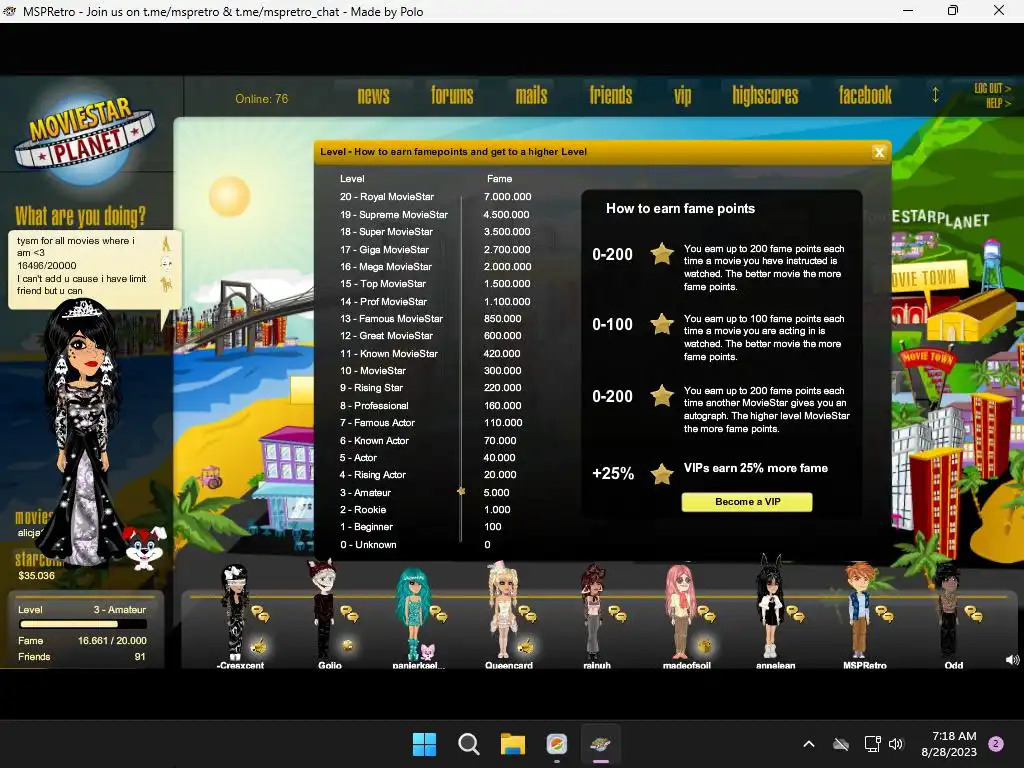
Task: Click the middle icon beside the status bubble
Action: pos(167,264)
